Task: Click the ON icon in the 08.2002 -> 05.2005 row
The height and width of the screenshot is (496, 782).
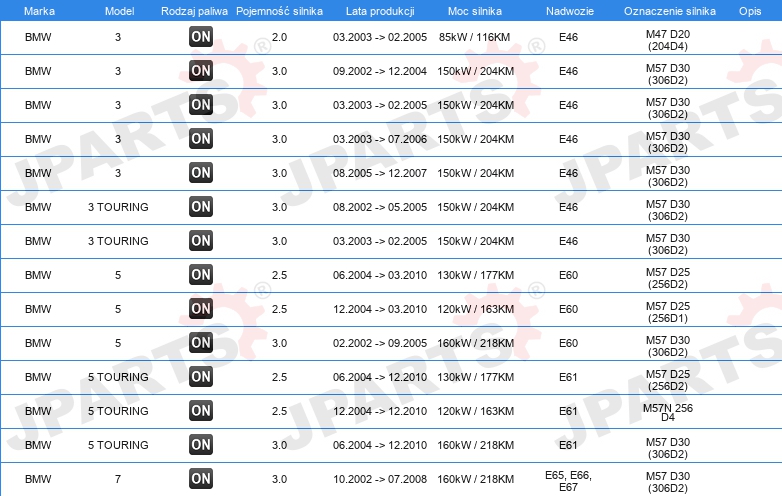Action: (201, 207)
